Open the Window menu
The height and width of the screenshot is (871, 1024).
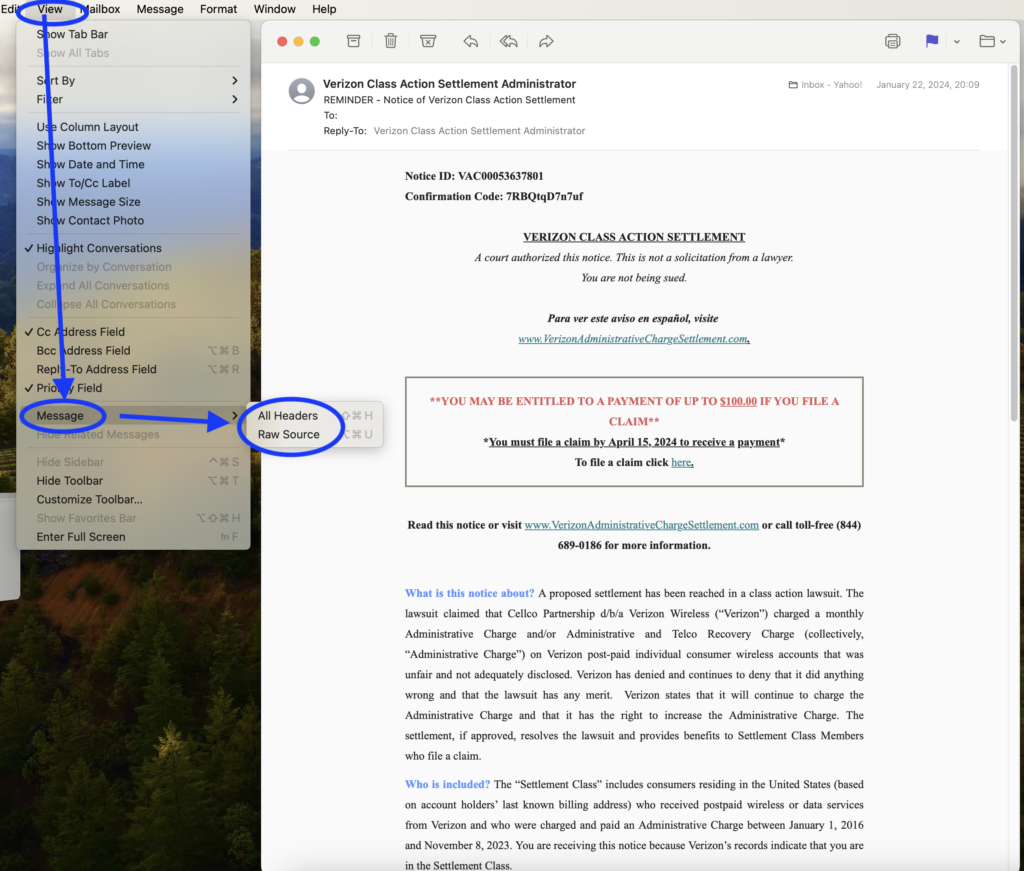pos(274,9)
